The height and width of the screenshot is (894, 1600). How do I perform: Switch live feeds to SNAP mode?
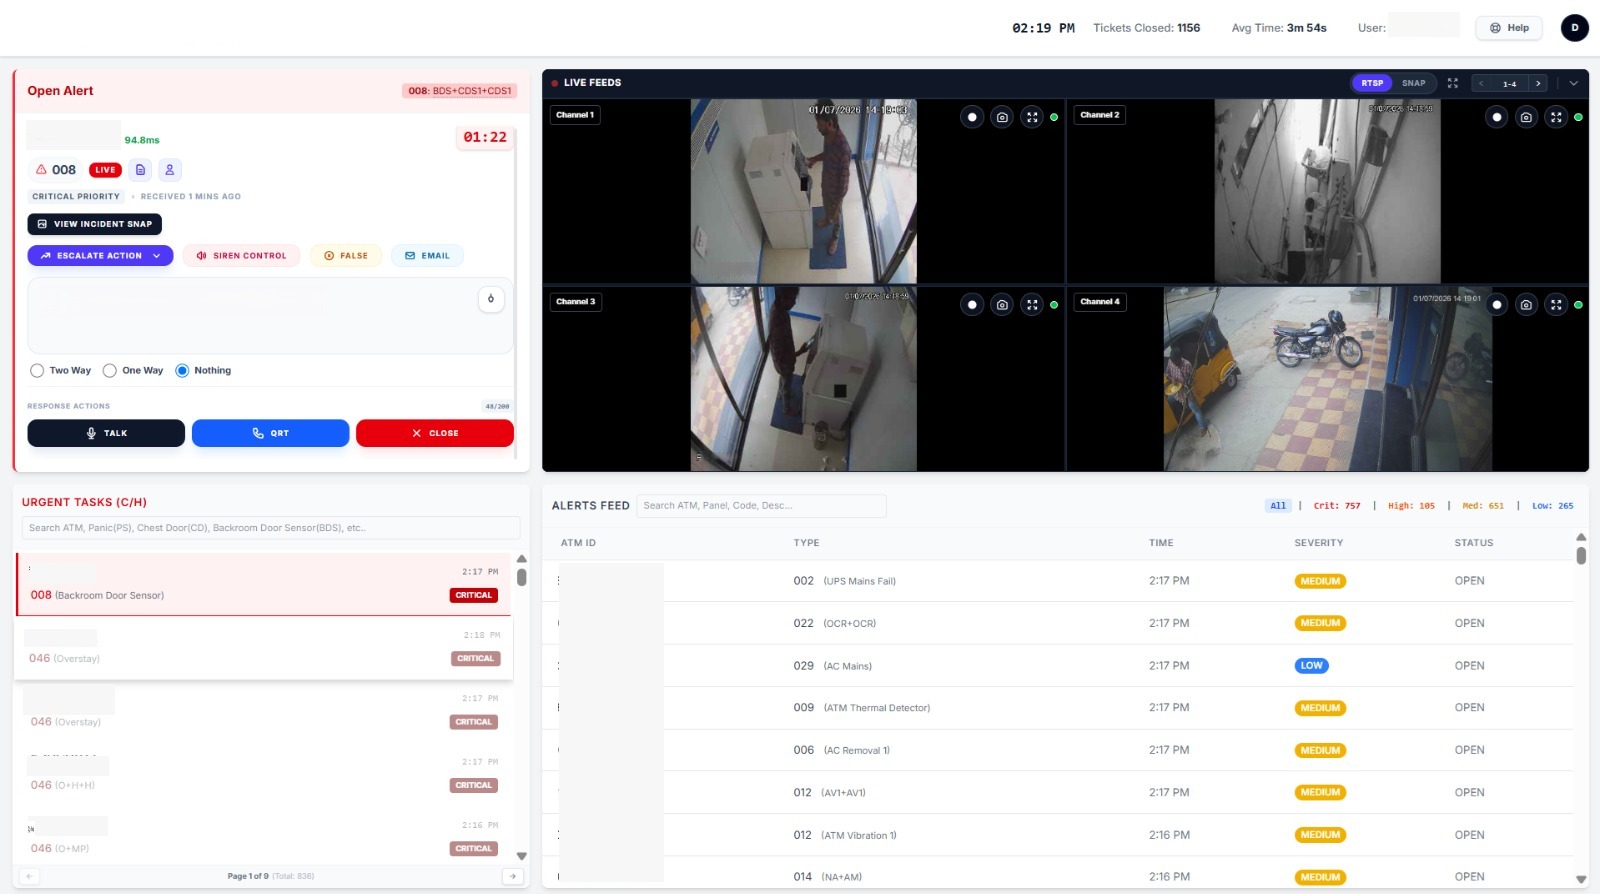pos(1413,83)
